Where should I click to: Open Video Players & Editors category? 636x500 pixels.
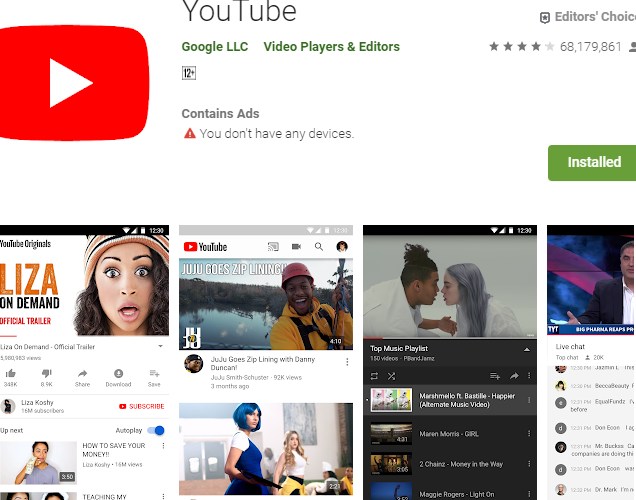(331, 47)
